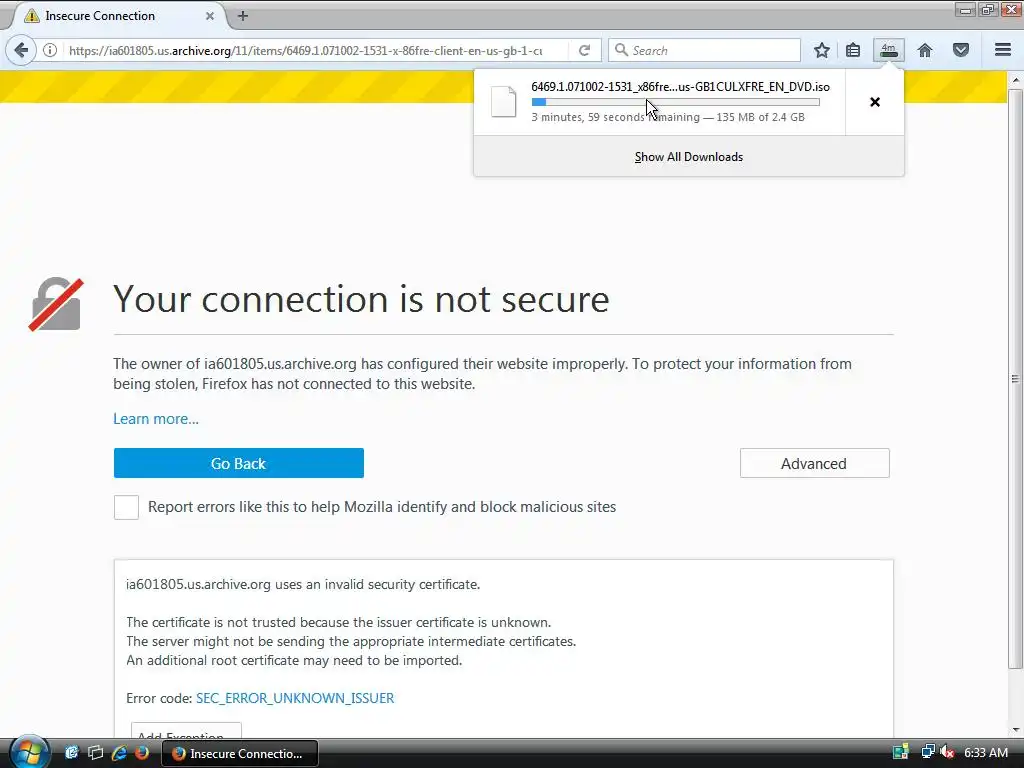The height and width of the screenshot is (768, 1024).
Task: Click the Add Exception button
Action: click(x=186, y=731)
